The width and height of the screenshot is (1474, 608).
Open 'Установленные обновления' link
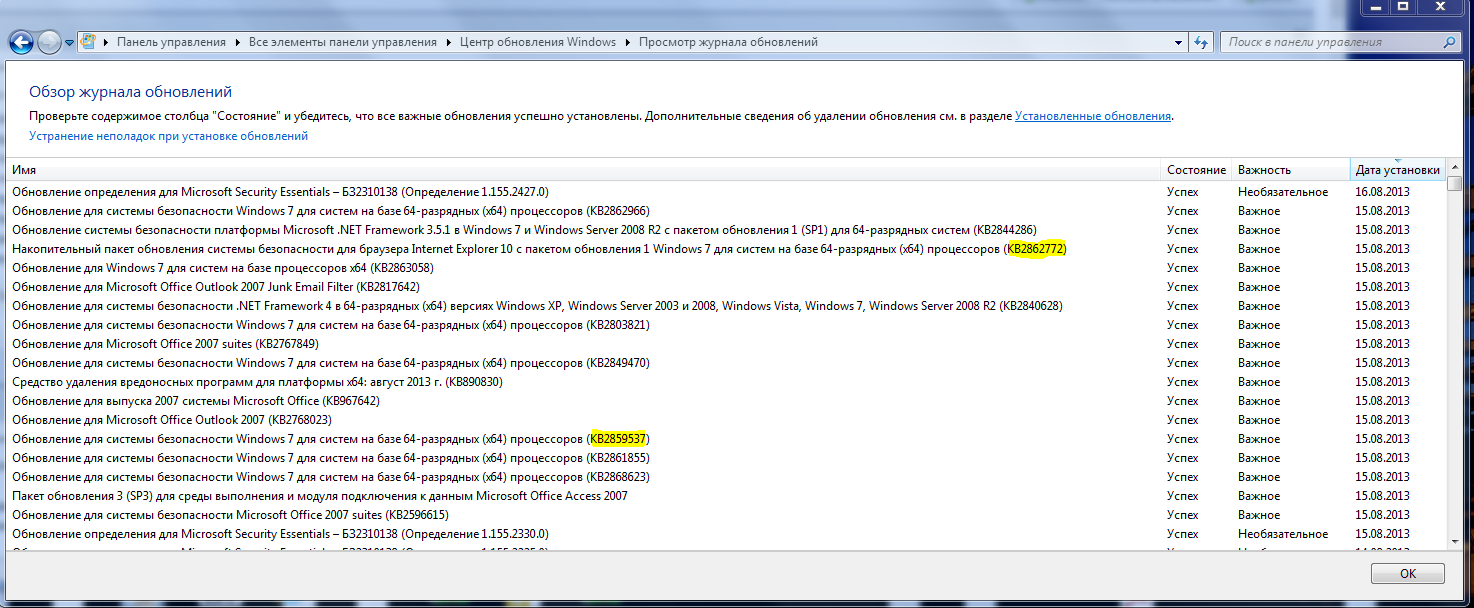point(1093,116)
